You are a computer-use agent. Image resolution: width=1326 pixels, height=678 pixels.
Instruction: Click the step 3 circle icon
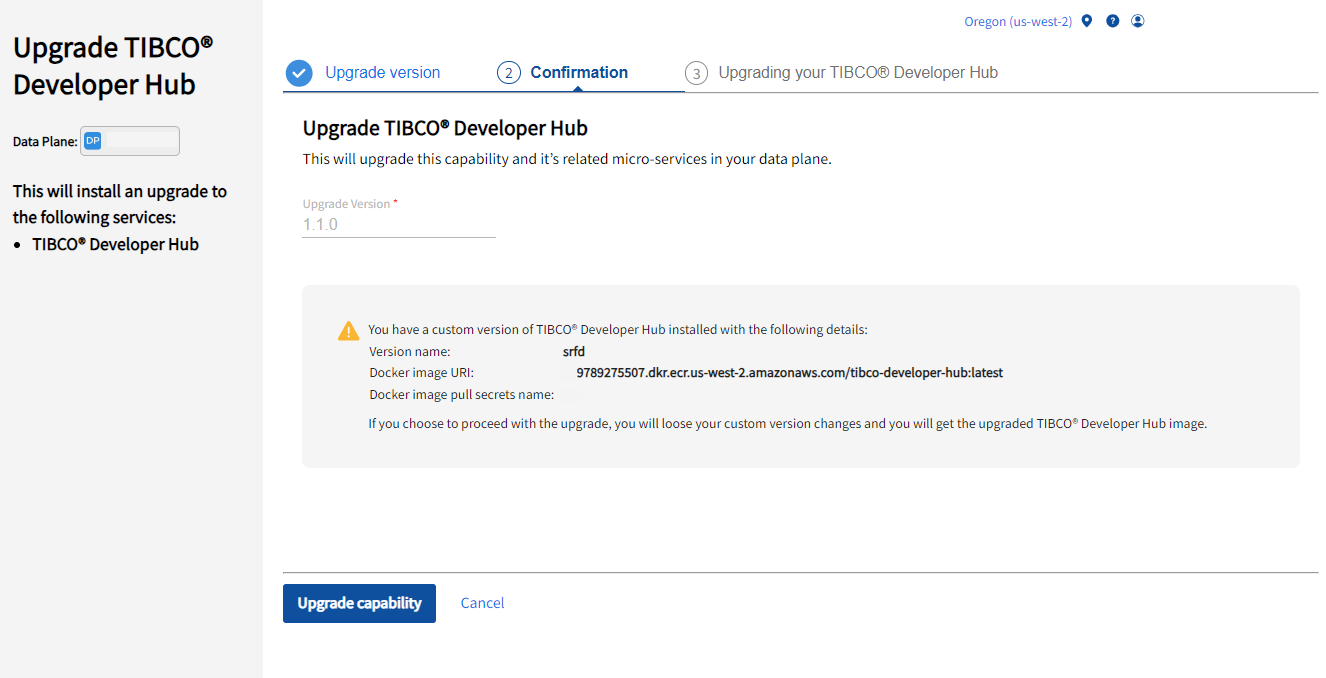click(x=696, y=73)
